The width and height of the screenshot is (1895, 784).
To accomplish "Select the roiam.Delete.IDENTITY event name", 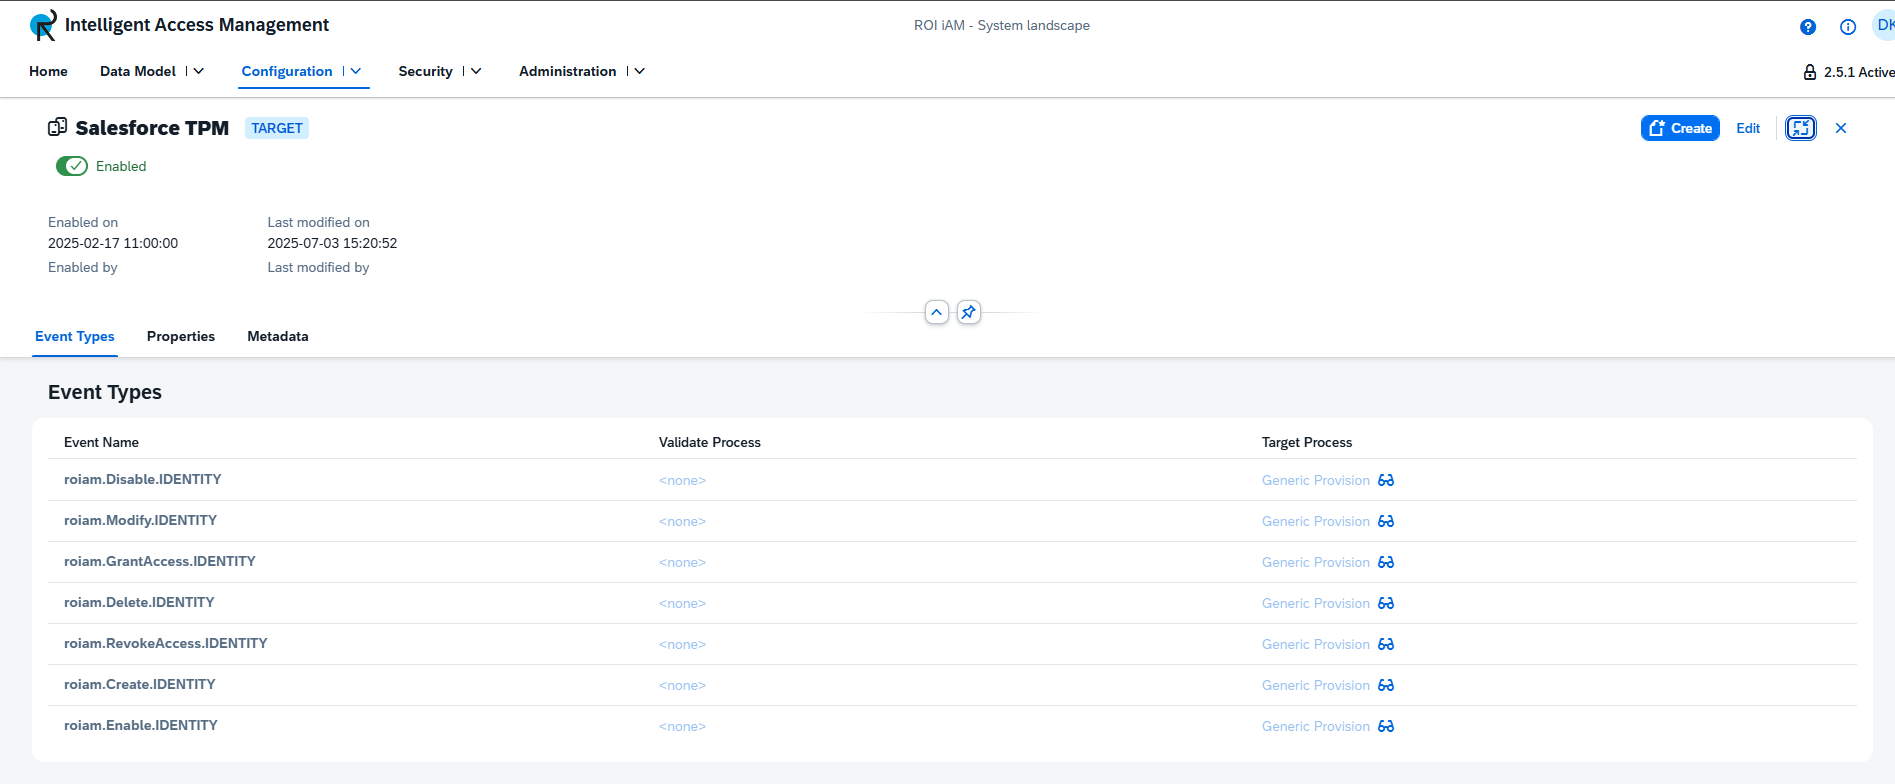I will coord(139,602).
